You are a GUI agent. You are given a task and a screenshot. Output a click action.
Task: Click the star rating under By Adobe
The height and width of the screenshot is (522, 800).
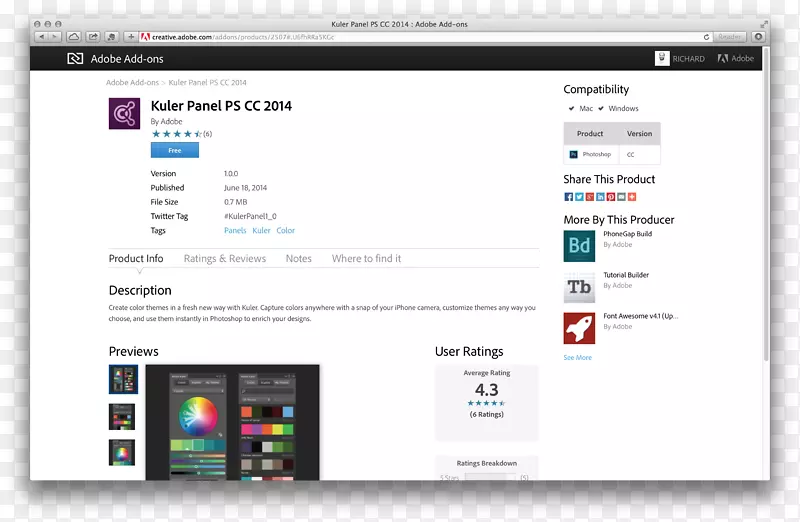(177, 134)
